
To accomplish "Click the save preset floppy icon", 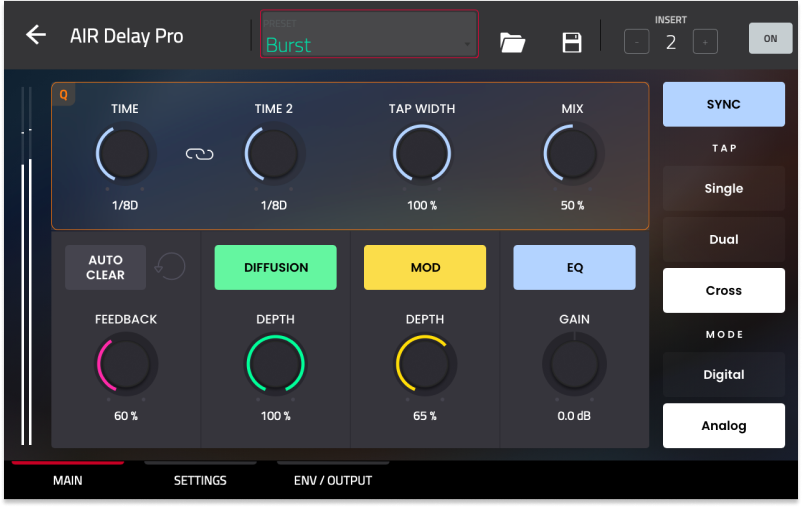I will coord(572,42).
